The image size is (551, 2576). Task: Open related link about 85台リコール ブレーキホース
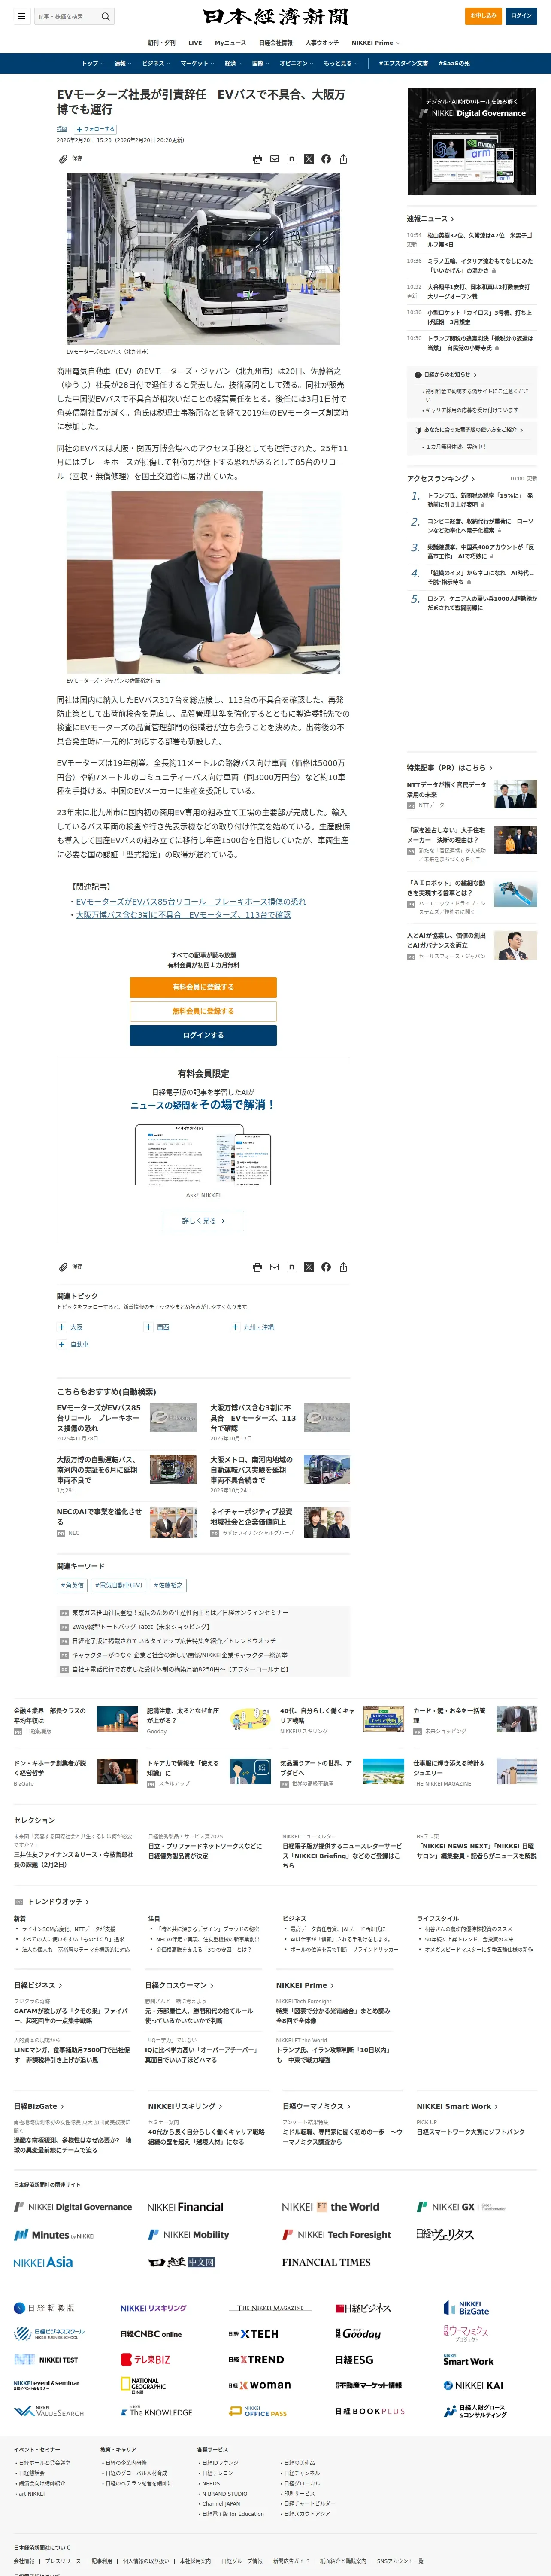191,901
